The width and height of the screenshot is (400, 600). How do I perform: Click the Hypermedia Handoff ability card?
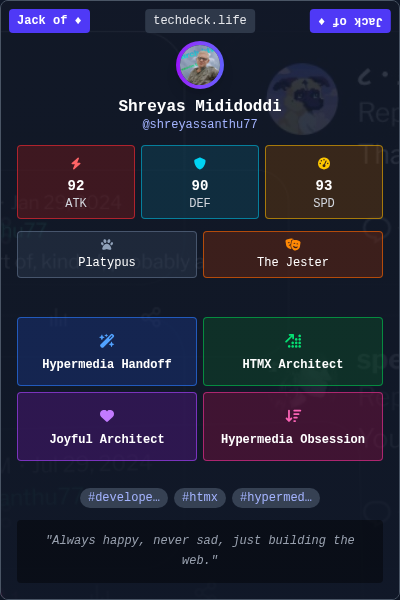(x=107, y=351)
